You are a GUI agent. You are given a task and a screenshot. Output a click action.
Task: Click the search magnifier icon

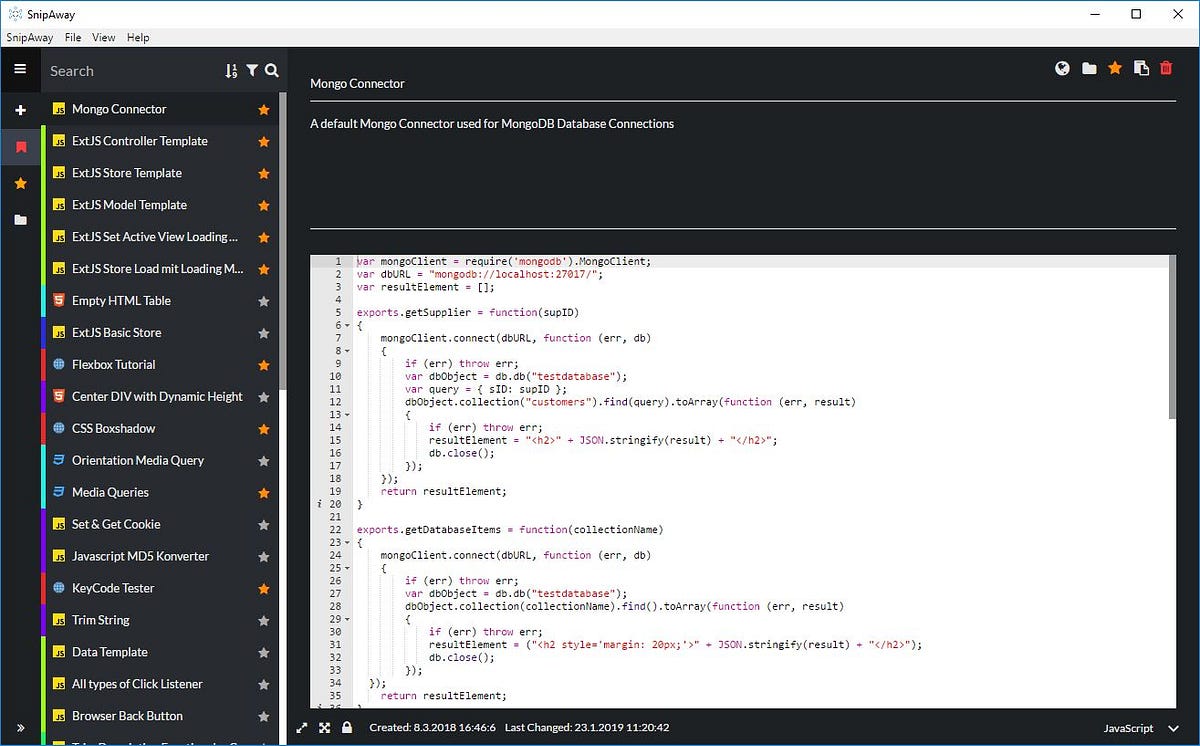tap(271, 70)
